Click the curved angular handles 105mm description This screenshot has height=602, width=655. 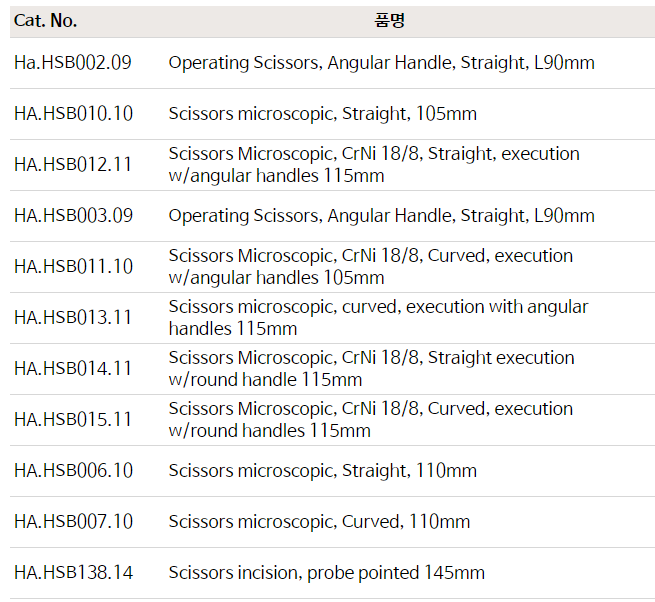pos(370,267)
